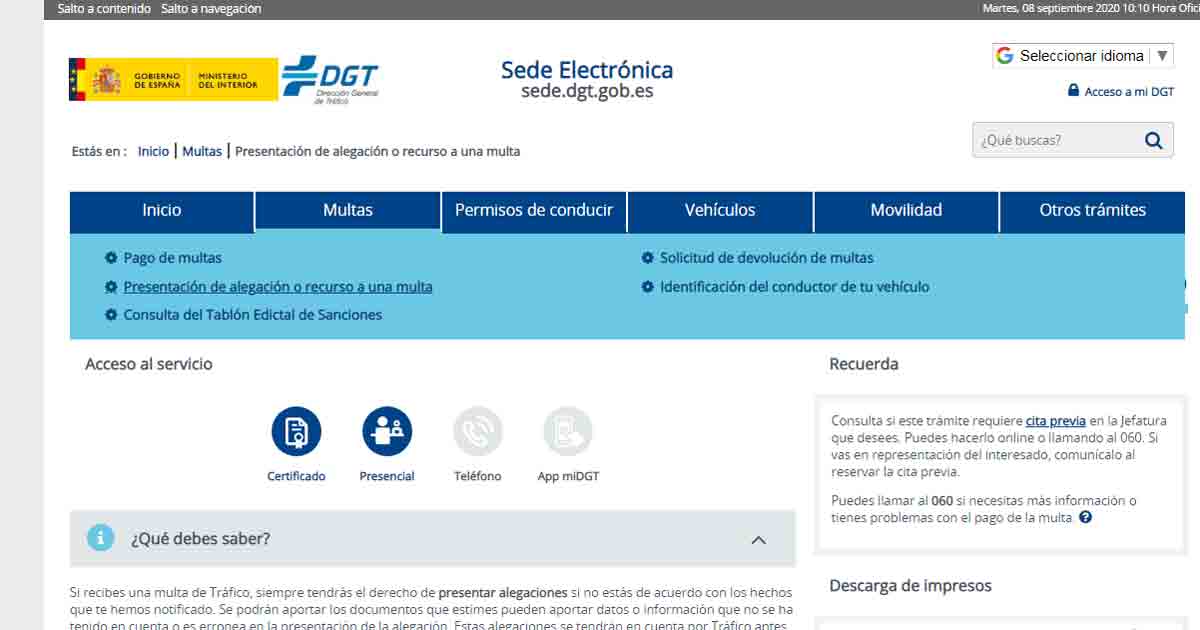
Task: Switch to Permisos de conducir tab
Action: (533, 210)
